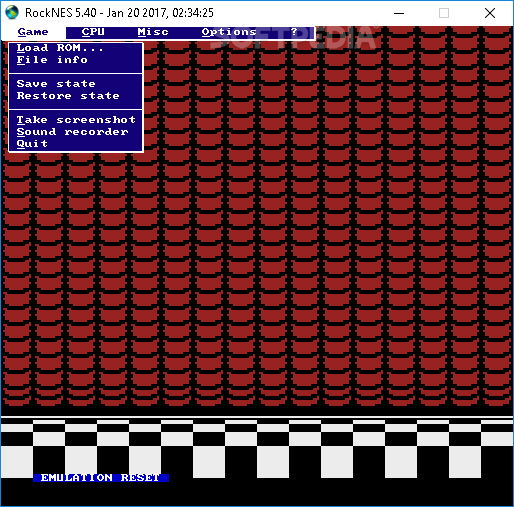Screen dimensions: 514x507
Task: Click the EMULATION RESET status message
Action: (x=101, y=478)
